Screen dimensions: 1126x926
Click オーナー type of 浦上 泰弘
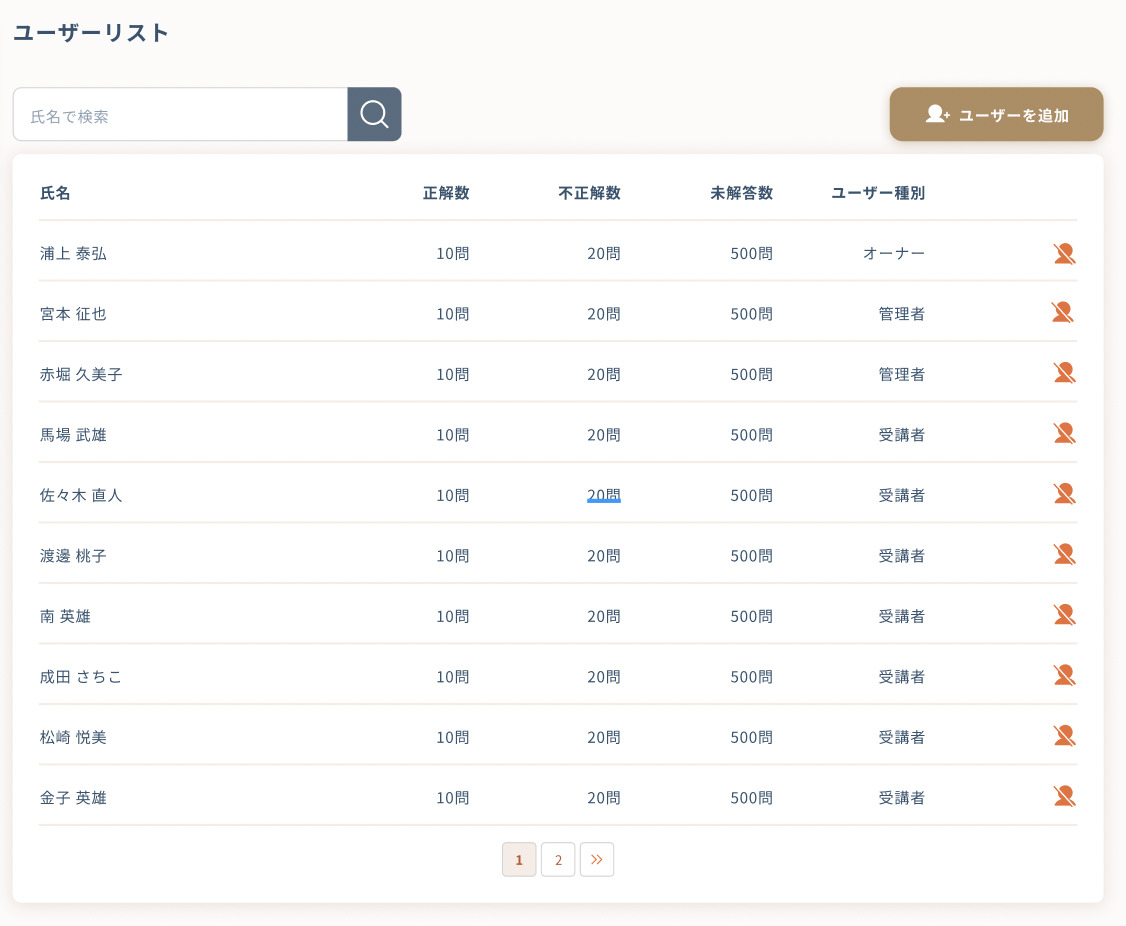click(x=894, y=254)
